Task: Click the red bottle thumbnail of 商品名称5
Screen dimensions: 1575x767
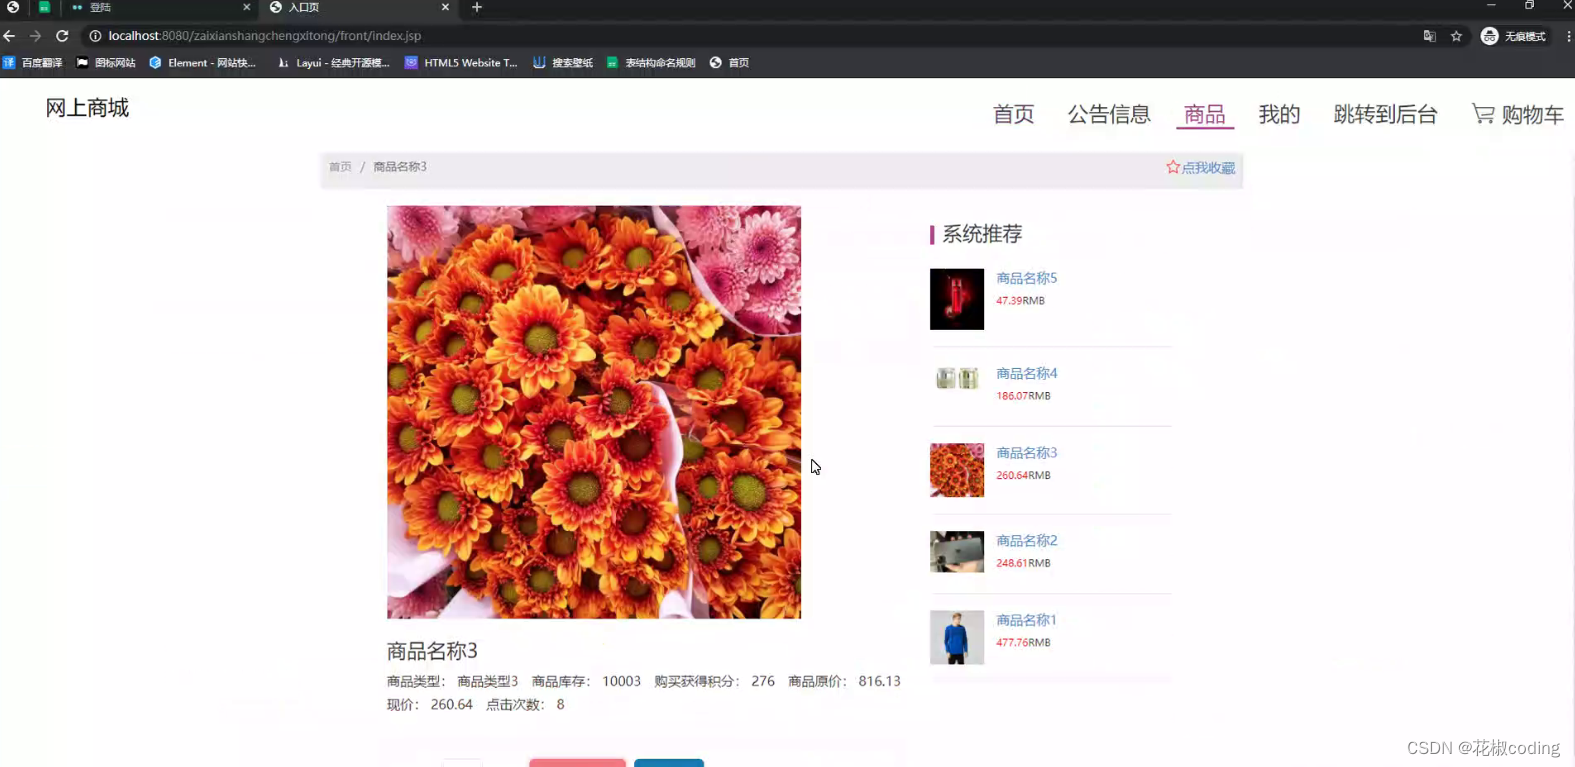Action: point(957,299)
